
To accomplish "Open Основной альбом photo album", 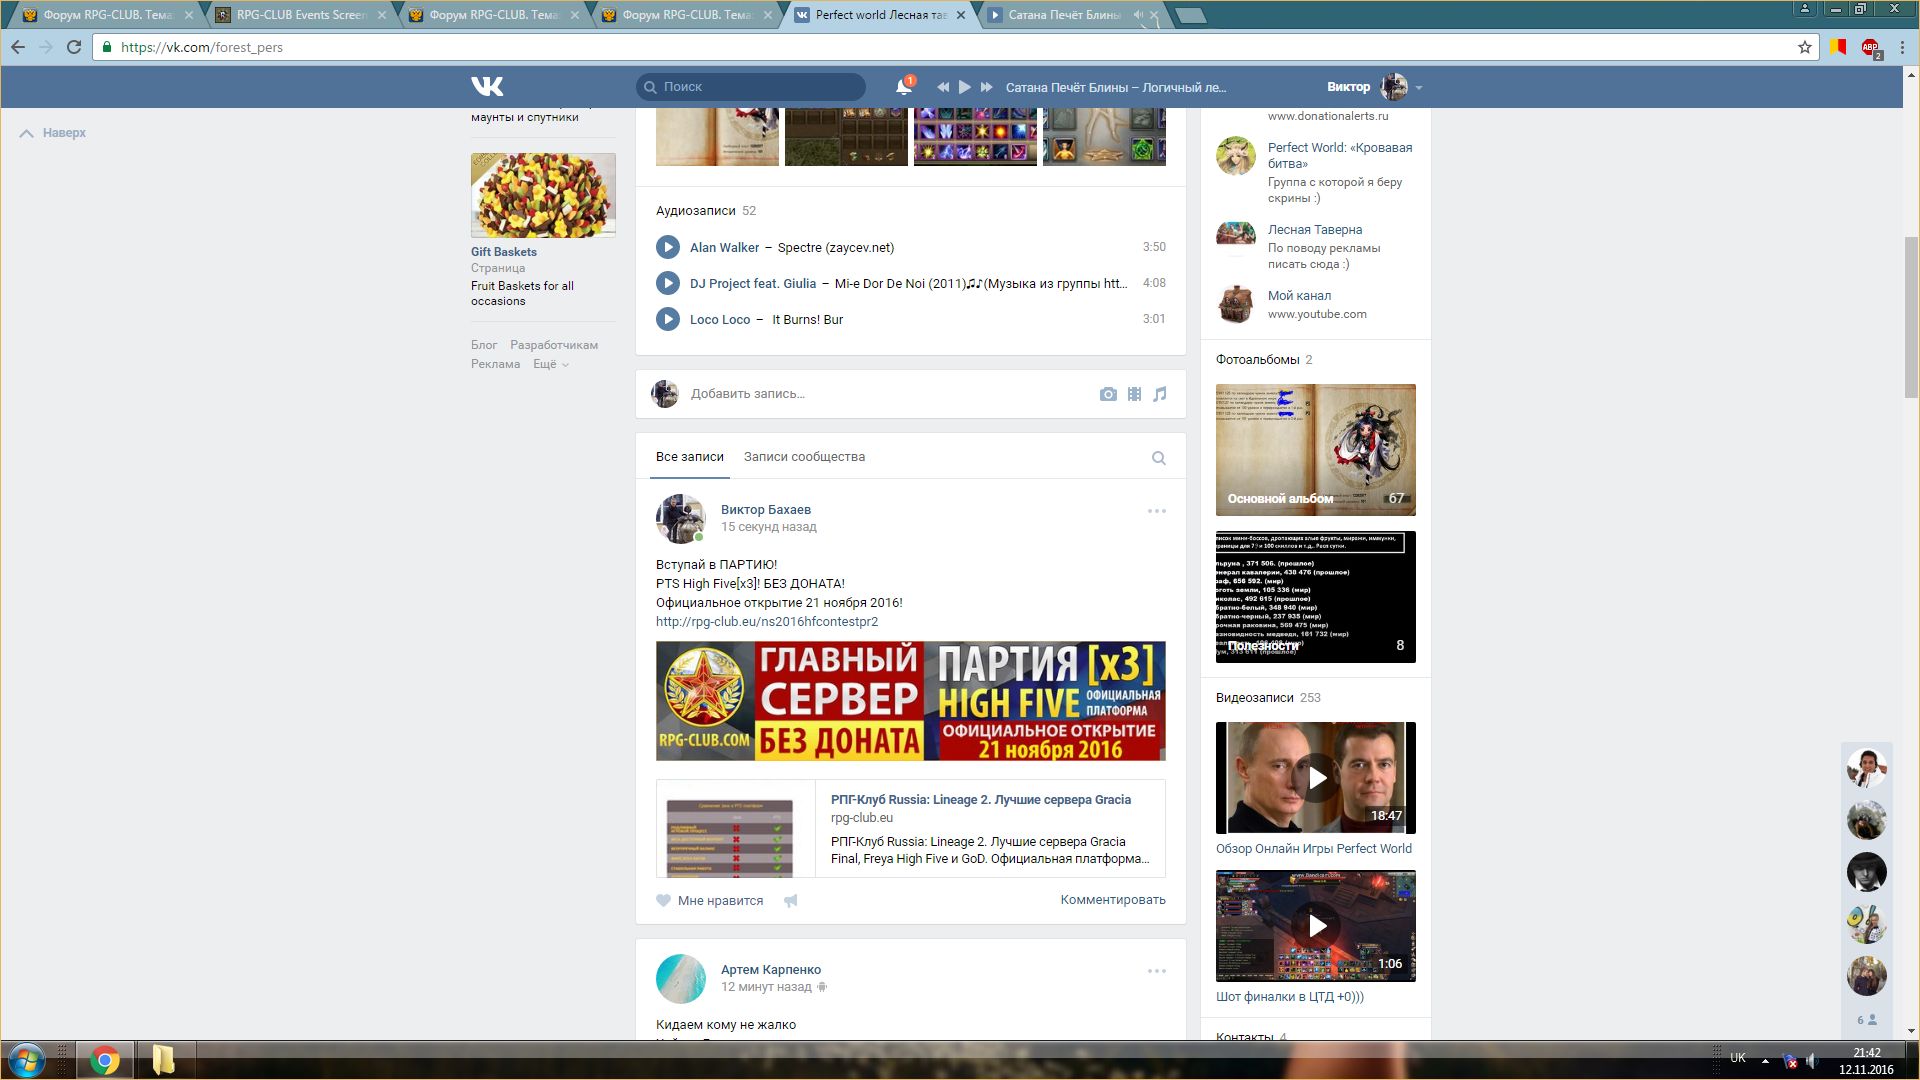I will tap(1316, 450).
